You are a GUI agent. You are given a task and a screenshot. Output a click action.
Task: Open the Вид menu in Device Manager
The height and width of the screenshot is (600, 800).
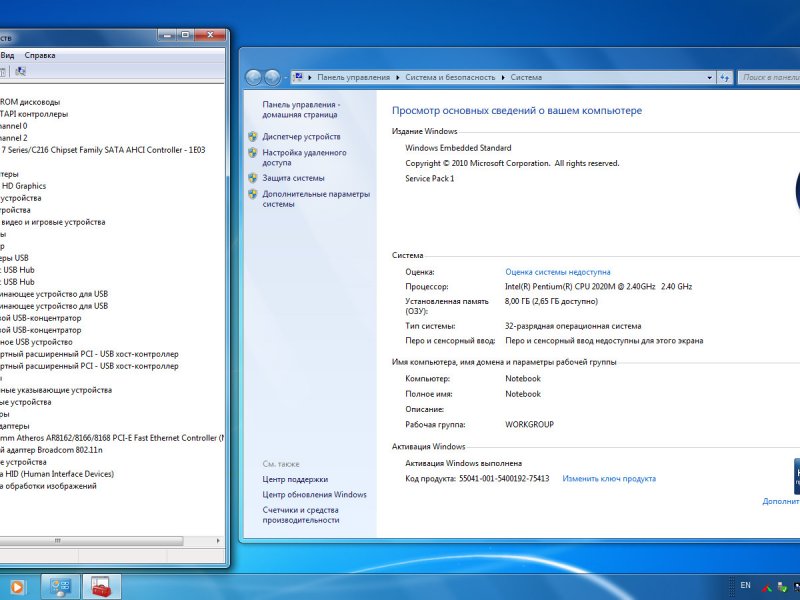click(7, 55)
